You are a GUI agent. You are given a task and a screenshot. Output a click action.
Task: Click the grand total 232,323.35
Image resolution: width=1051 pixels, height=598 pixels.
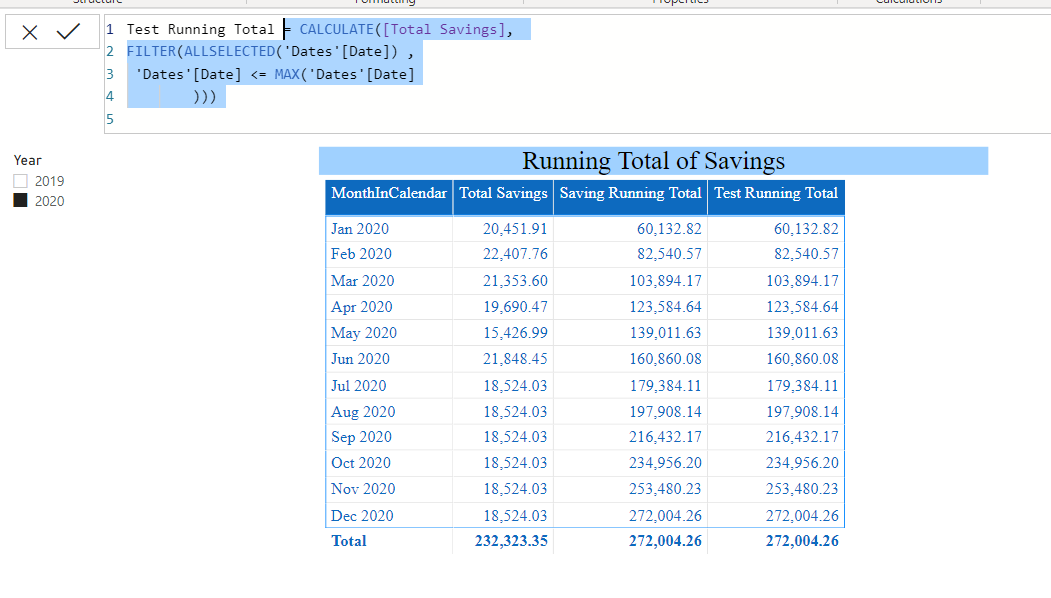tap(511, 541)
